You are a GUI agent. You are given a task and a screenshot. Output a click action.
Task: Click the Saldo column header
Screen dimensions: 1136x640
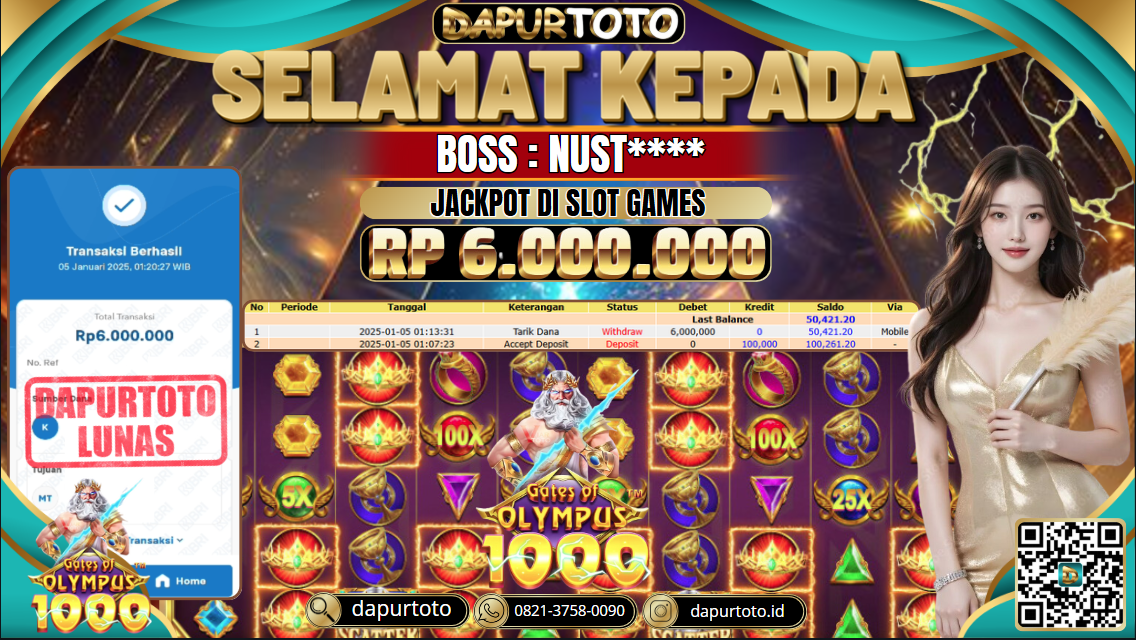[830, 307]
